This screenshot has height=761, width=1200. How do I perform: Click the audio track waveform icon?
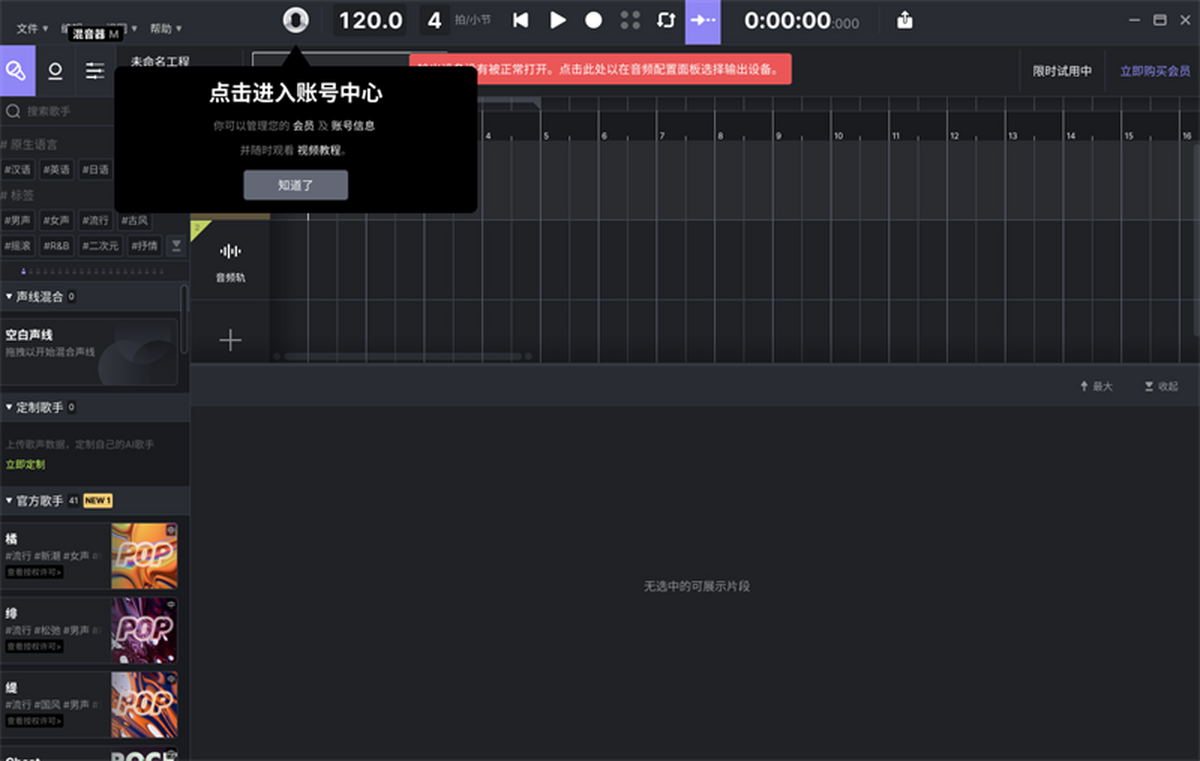pyautogui.click(x=230, y=252)
